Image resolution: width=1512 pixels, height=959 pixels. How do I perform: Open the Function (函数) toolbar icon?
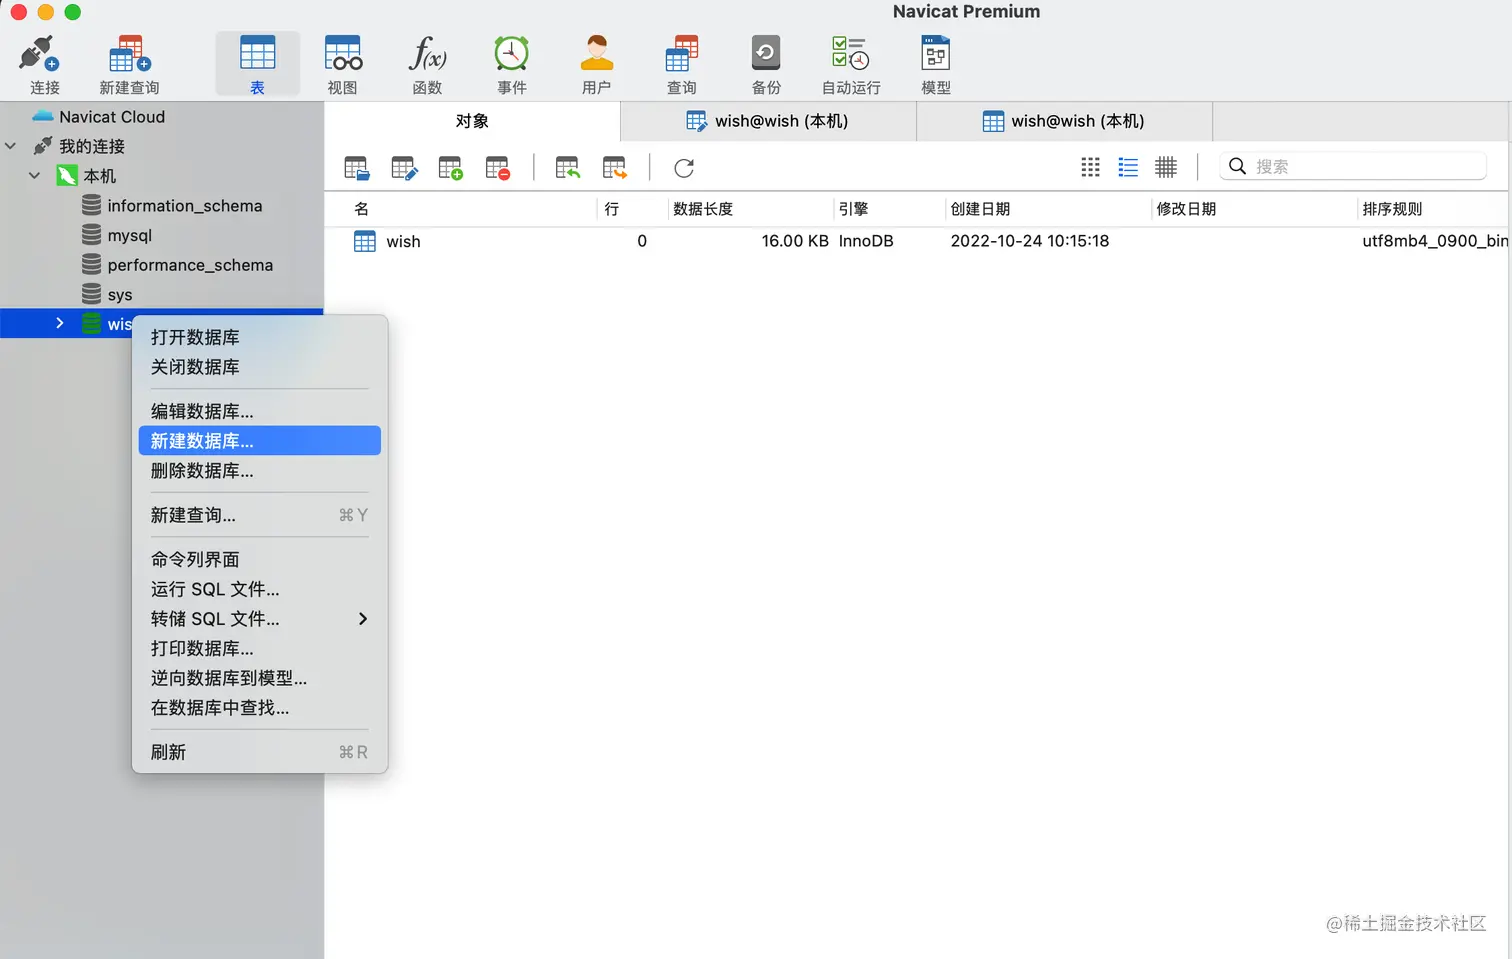pyautogui.click(x=427, y=64)
